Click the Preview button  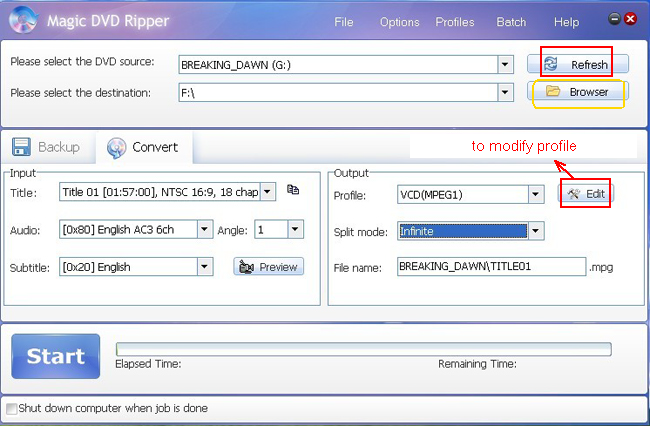click(x=269, y=267)
